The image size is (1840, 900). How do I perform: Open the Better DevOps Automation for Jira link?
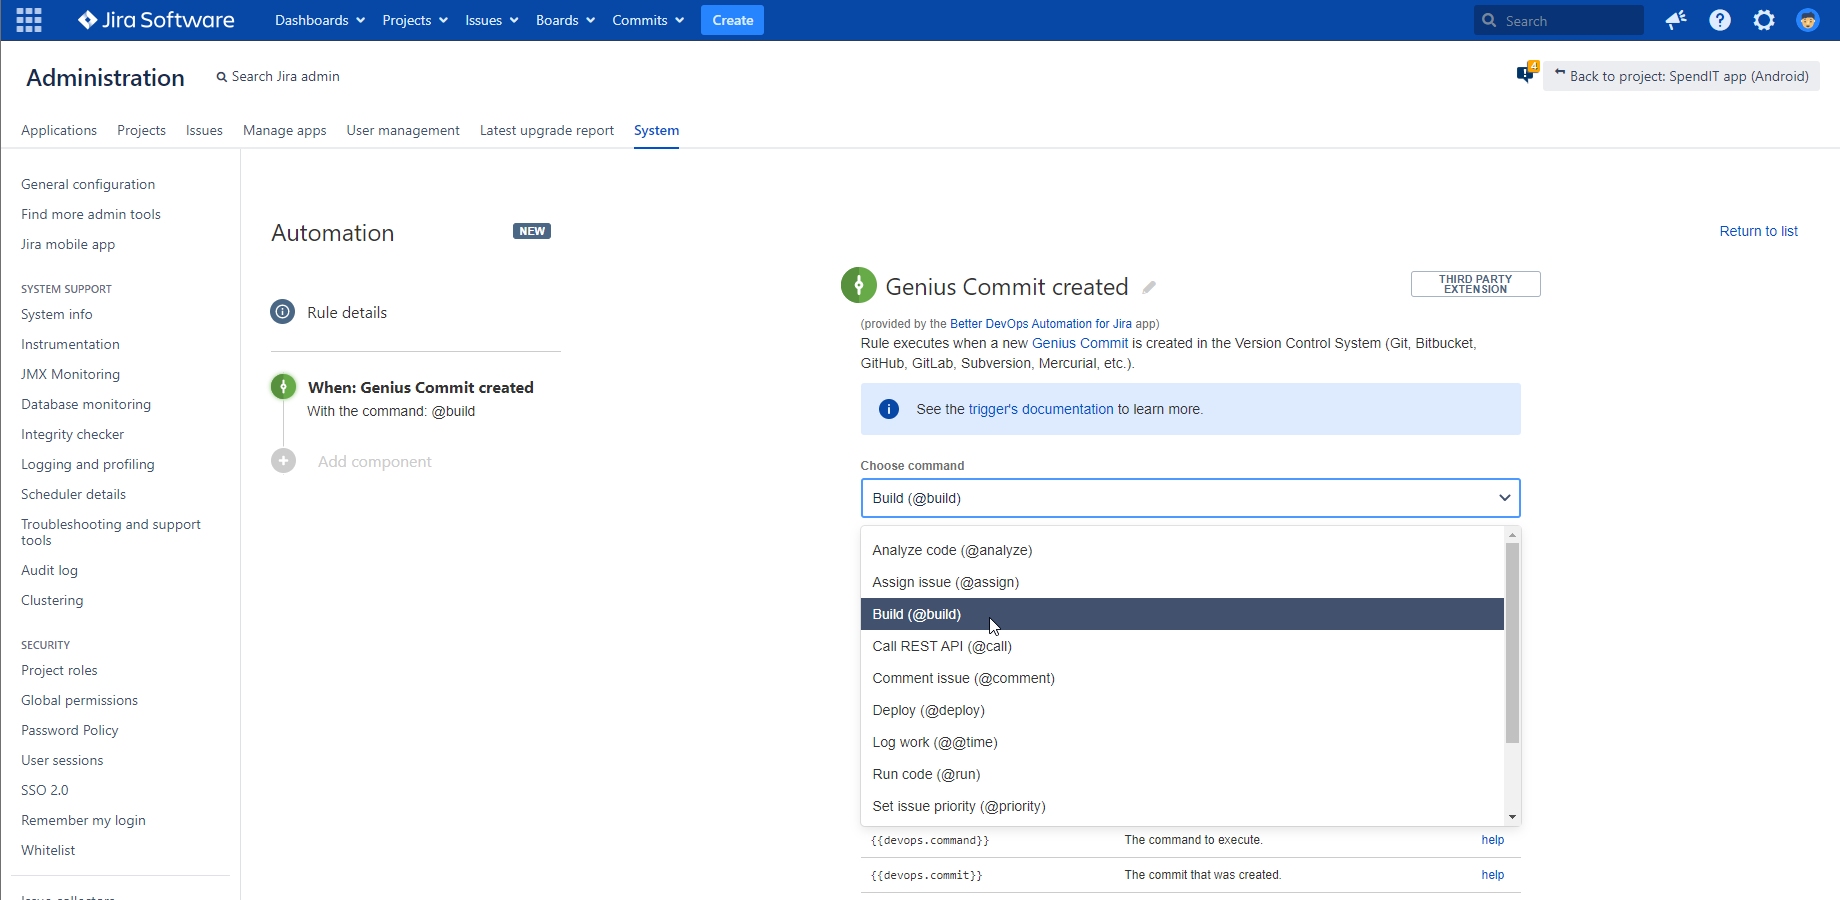[1041, 324]
